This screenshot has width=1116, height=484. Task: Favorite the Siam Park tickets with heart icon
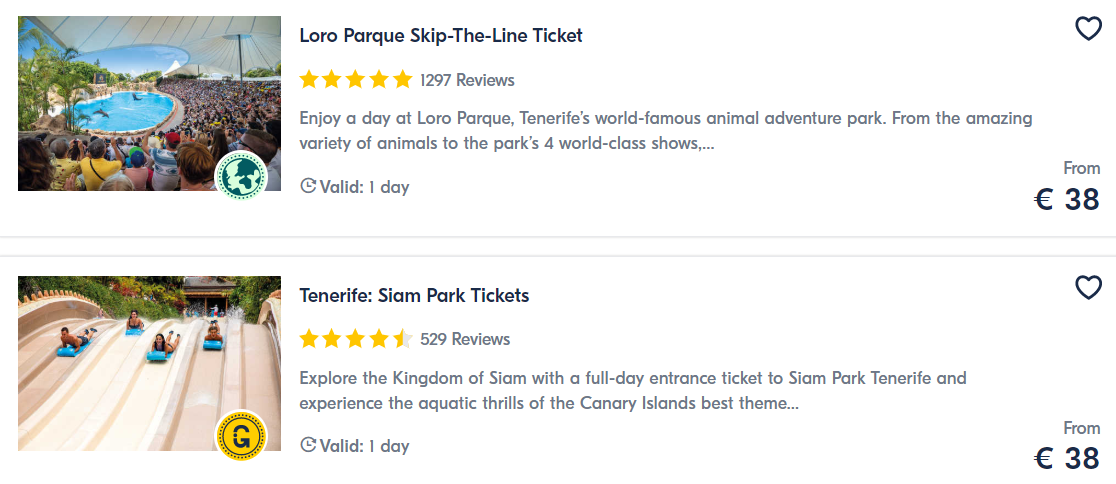click(1088, 288)
